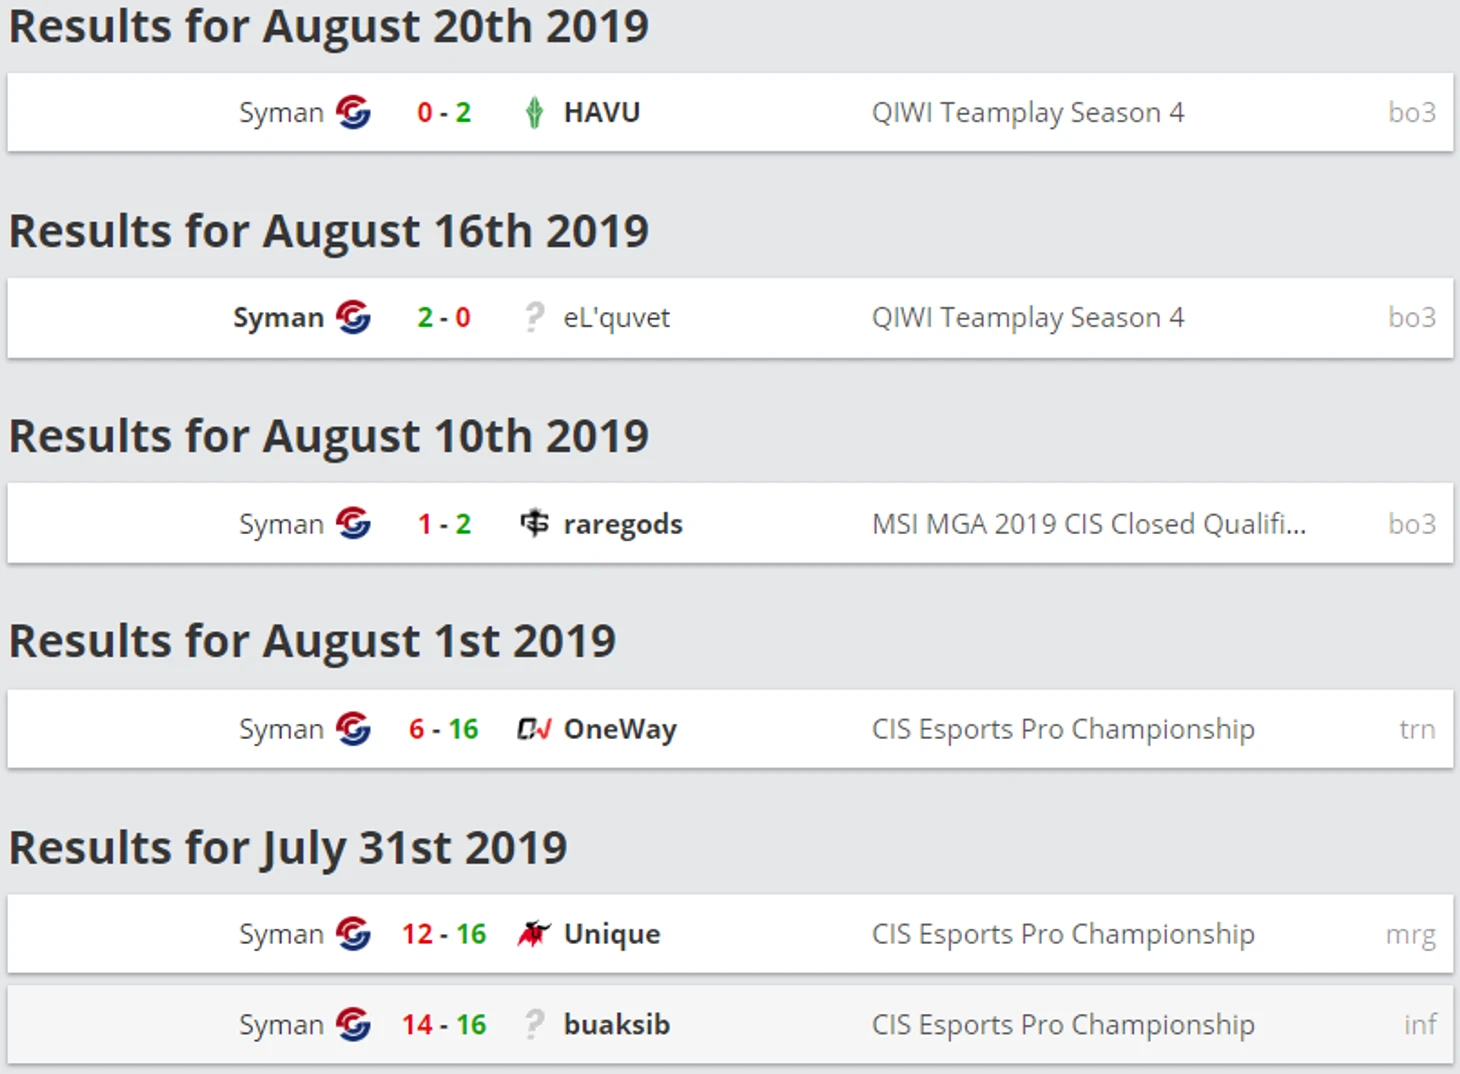Click the OneWay team logo
This screenshot has width=1460, height=1074.
click(534, 729)
